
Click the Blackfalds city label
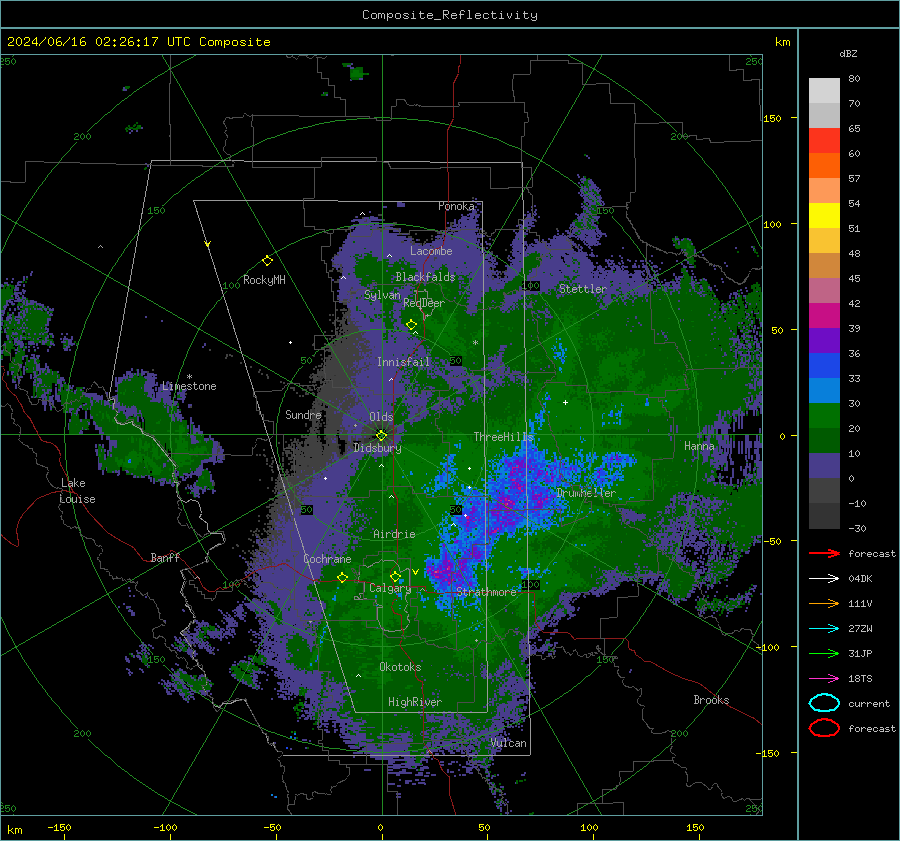coord(425,277)
